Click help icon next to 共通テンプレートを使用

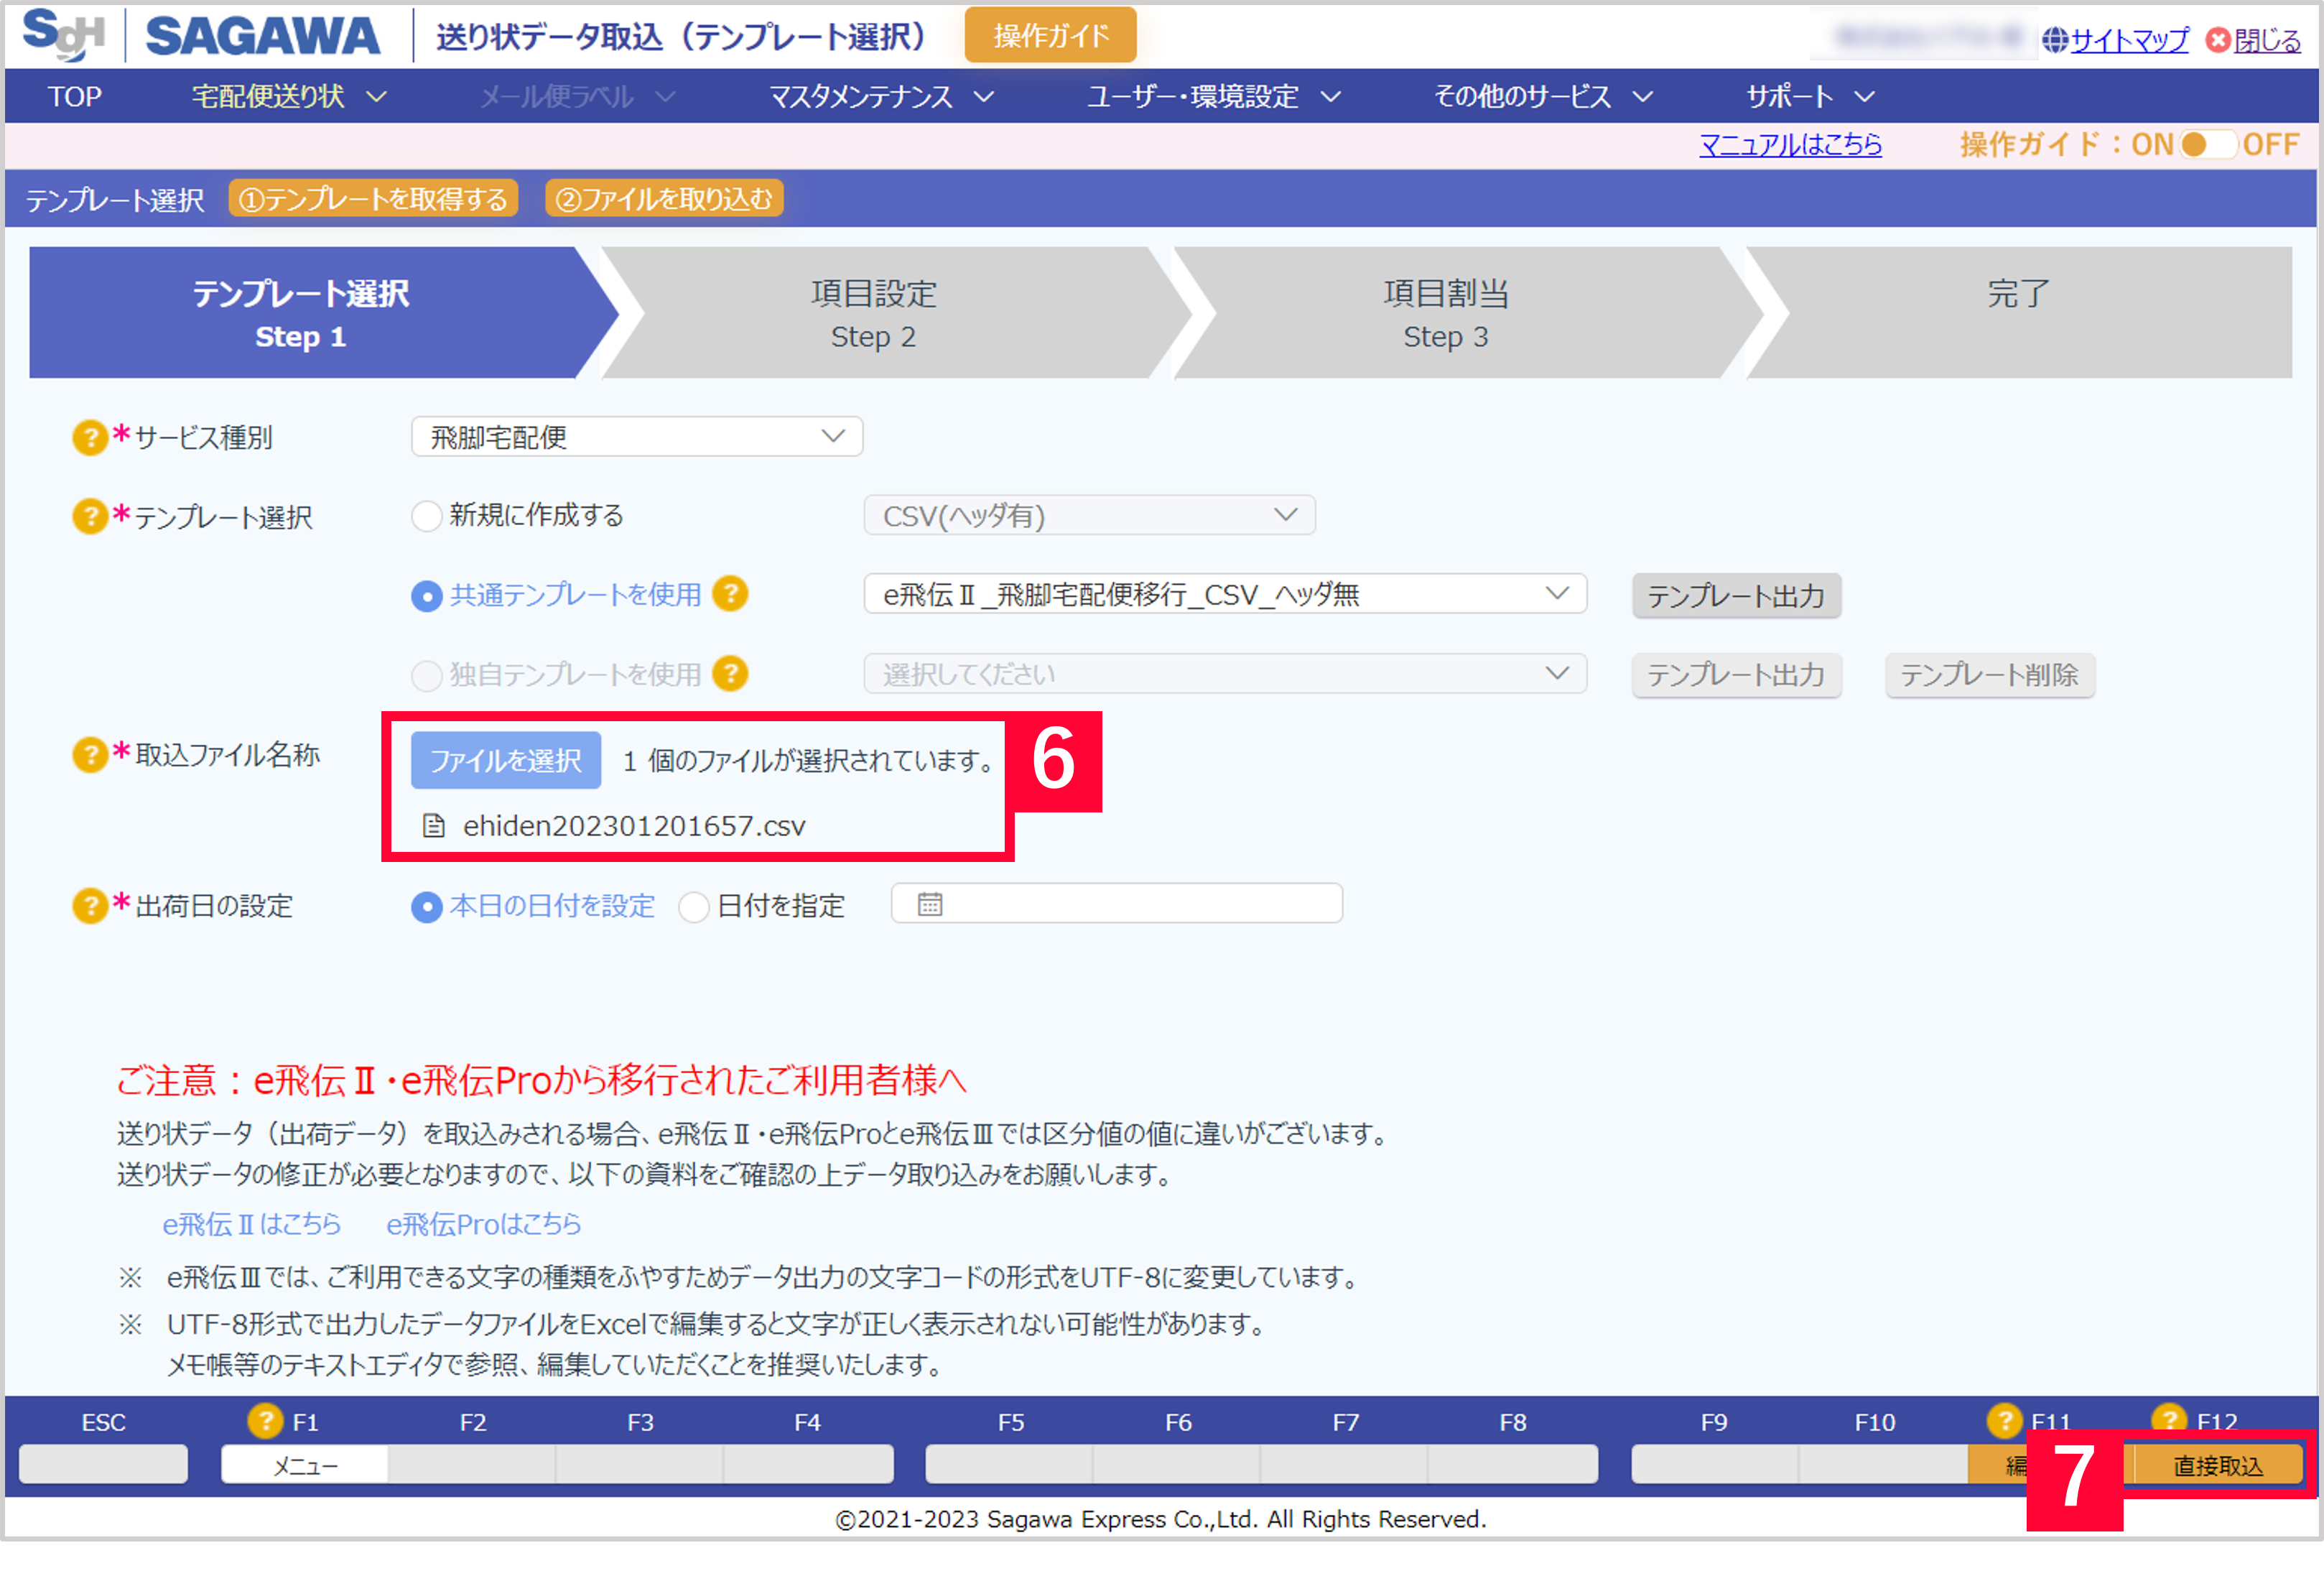tap(730, 594)
